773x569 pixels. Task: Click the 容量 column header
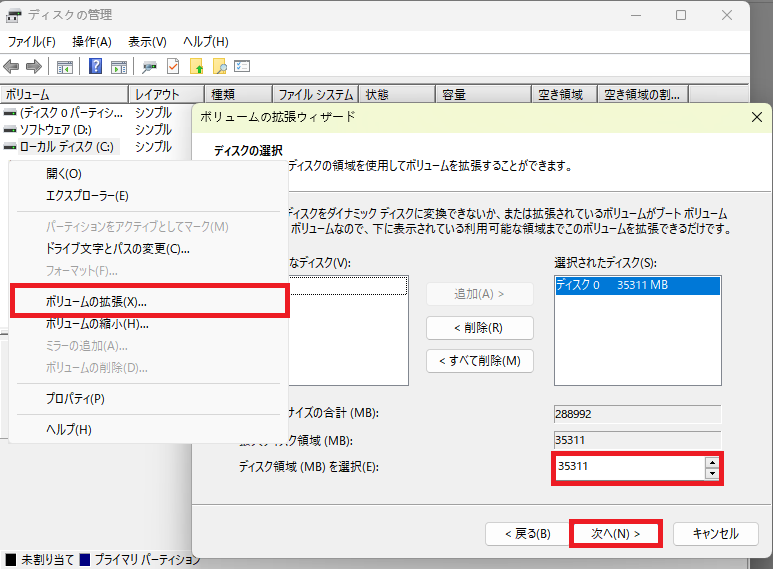[x=484, y=94]
